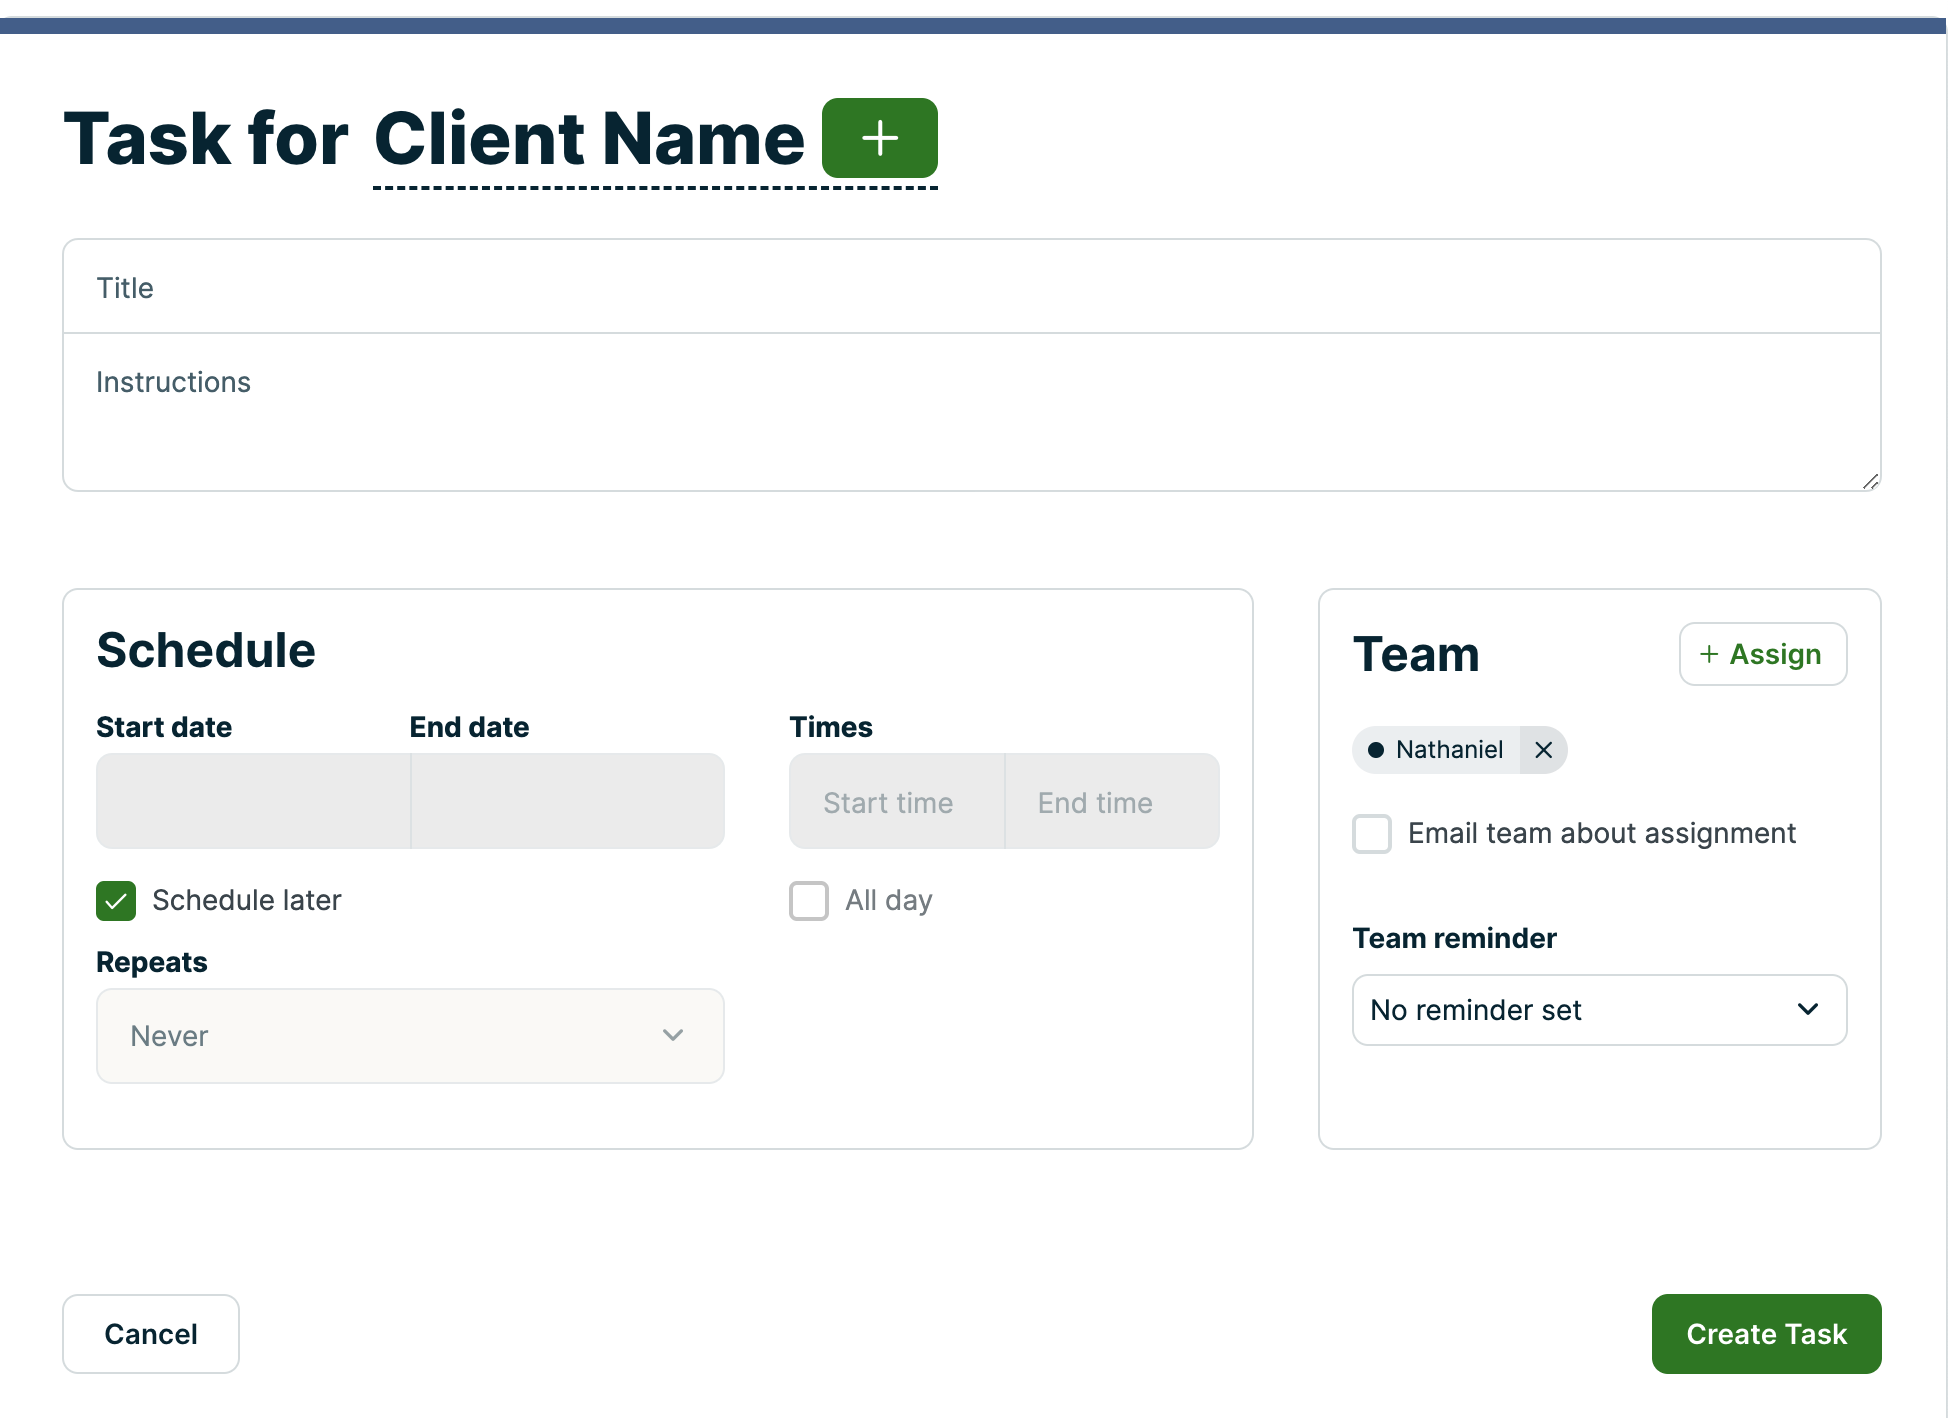Click into the Instructions text area
The image size is (1948, 1418).
[971, 412]
